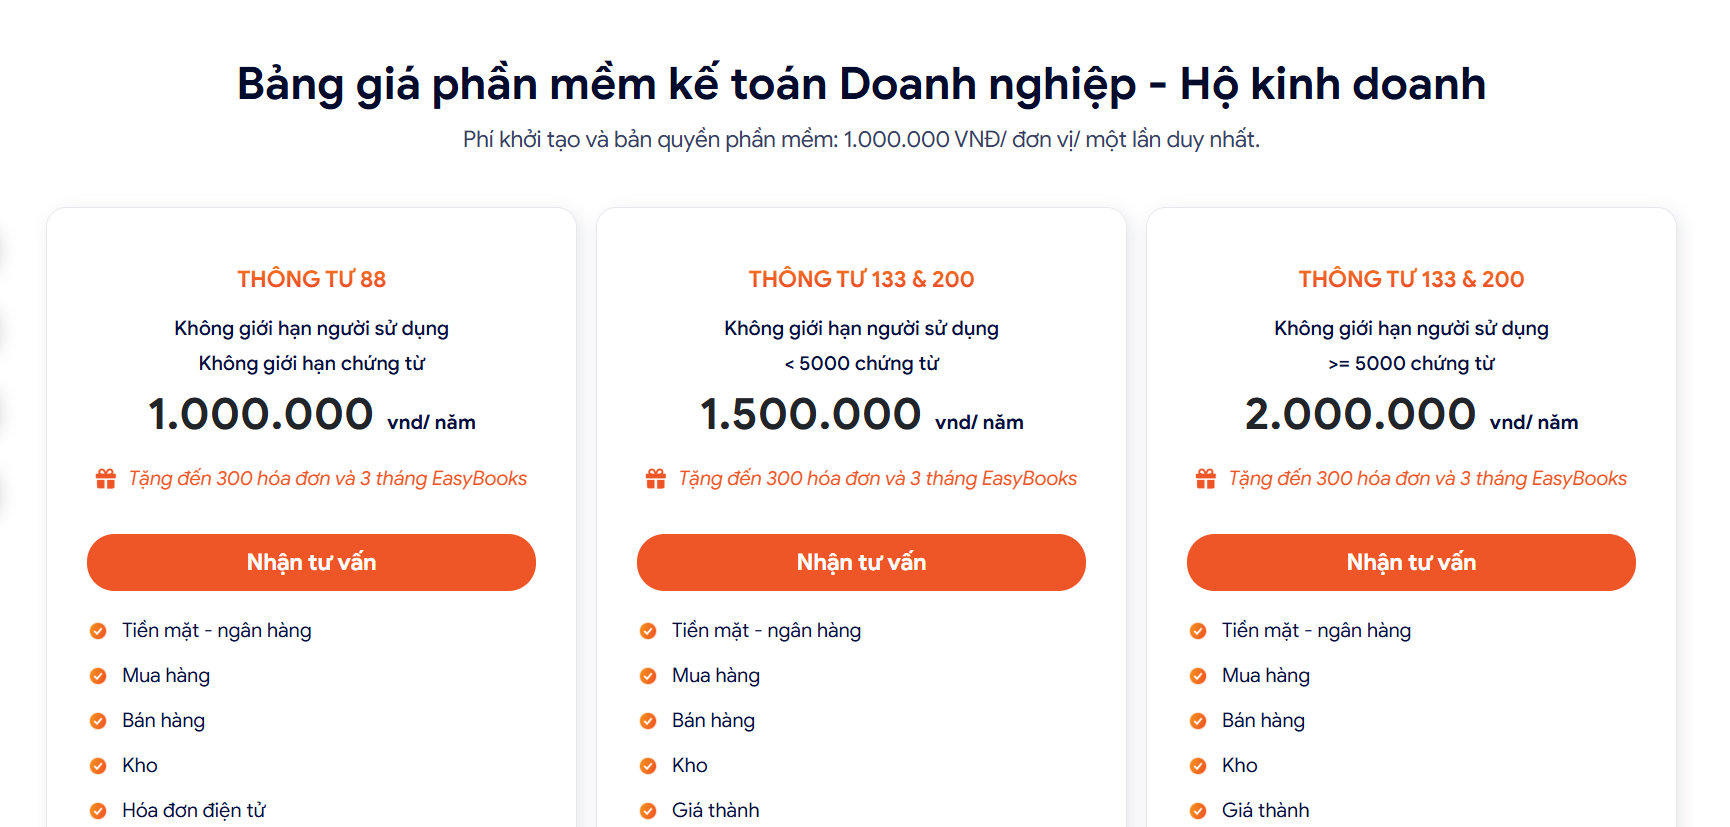Click the gift icon in the Thông Tư 88 card
The height and width of the screenshot is (827, 1730).
(x=105, y=479)
